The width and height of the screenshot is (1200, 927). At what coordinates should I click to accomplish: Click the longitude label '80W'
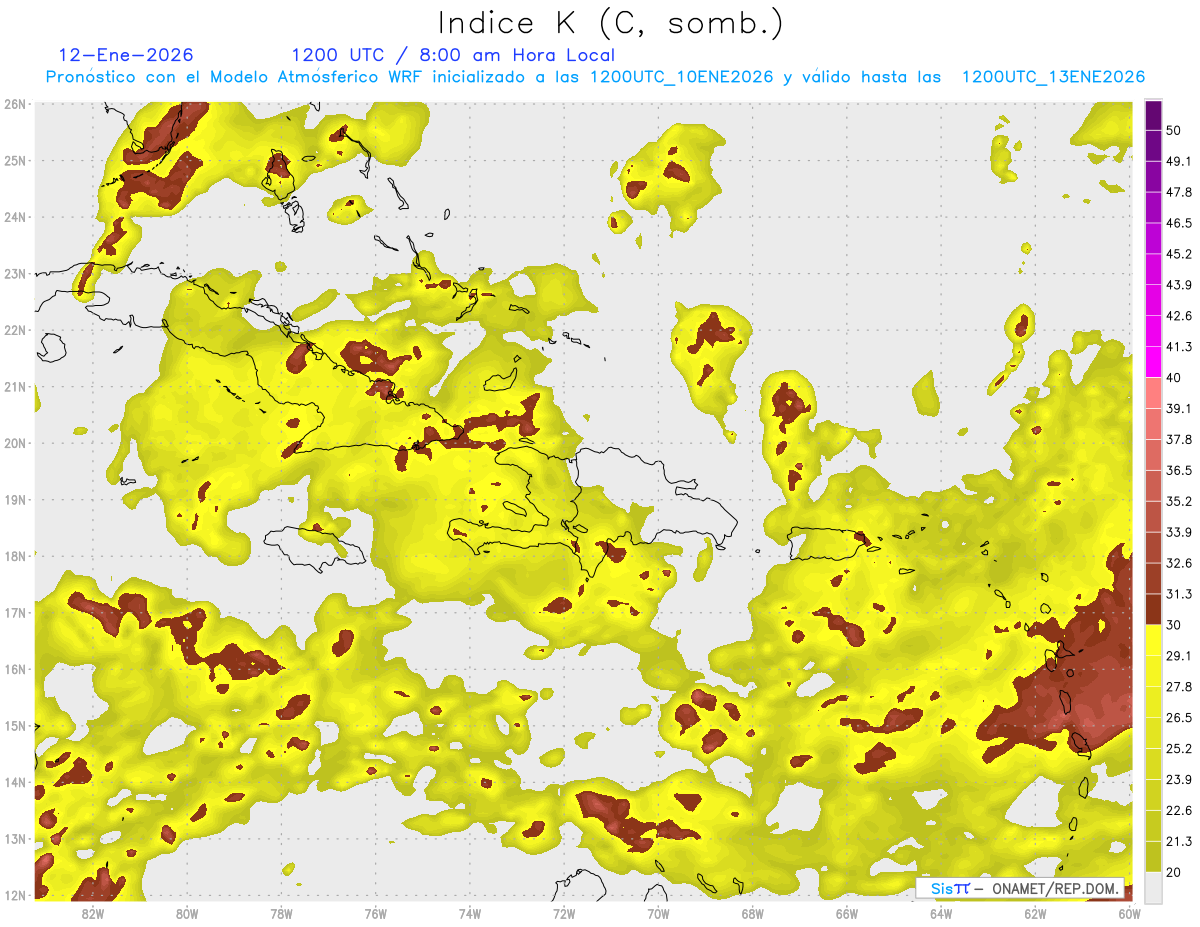[x=186, y=913]
